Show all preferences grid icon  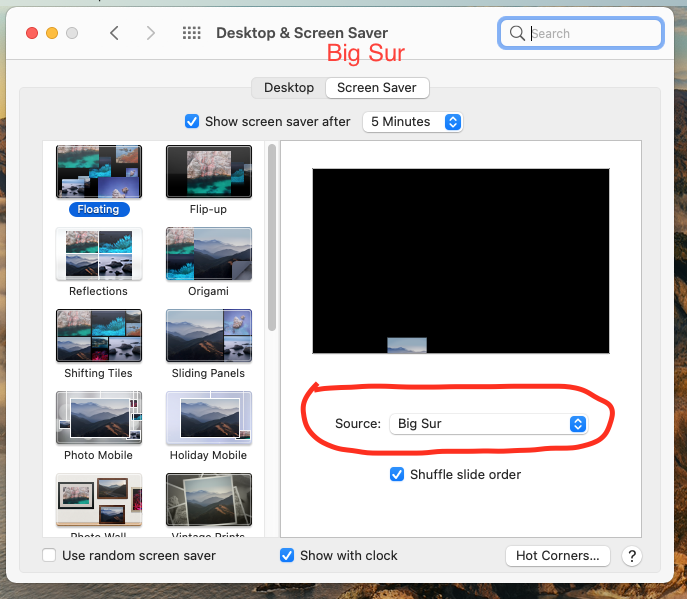pos(191,33)
